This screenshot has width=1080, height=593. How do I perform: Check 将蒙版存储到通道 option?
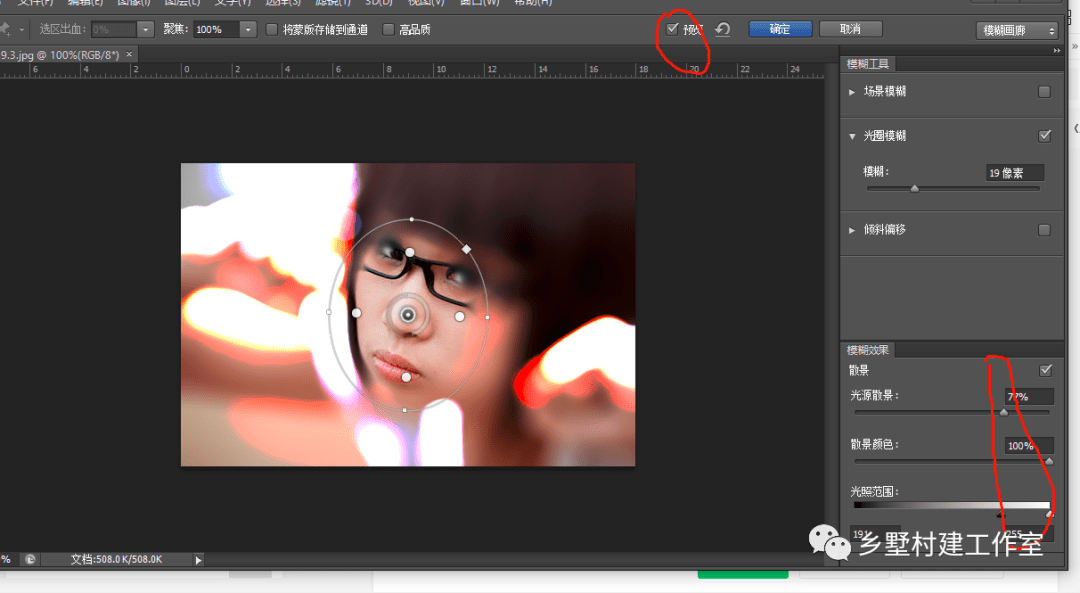(x=272, y=30)
